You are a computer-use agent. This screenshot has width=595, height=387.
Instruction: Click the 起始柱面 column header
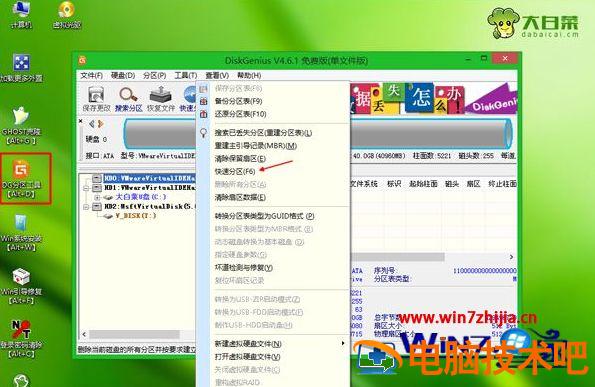click(423, 184)
